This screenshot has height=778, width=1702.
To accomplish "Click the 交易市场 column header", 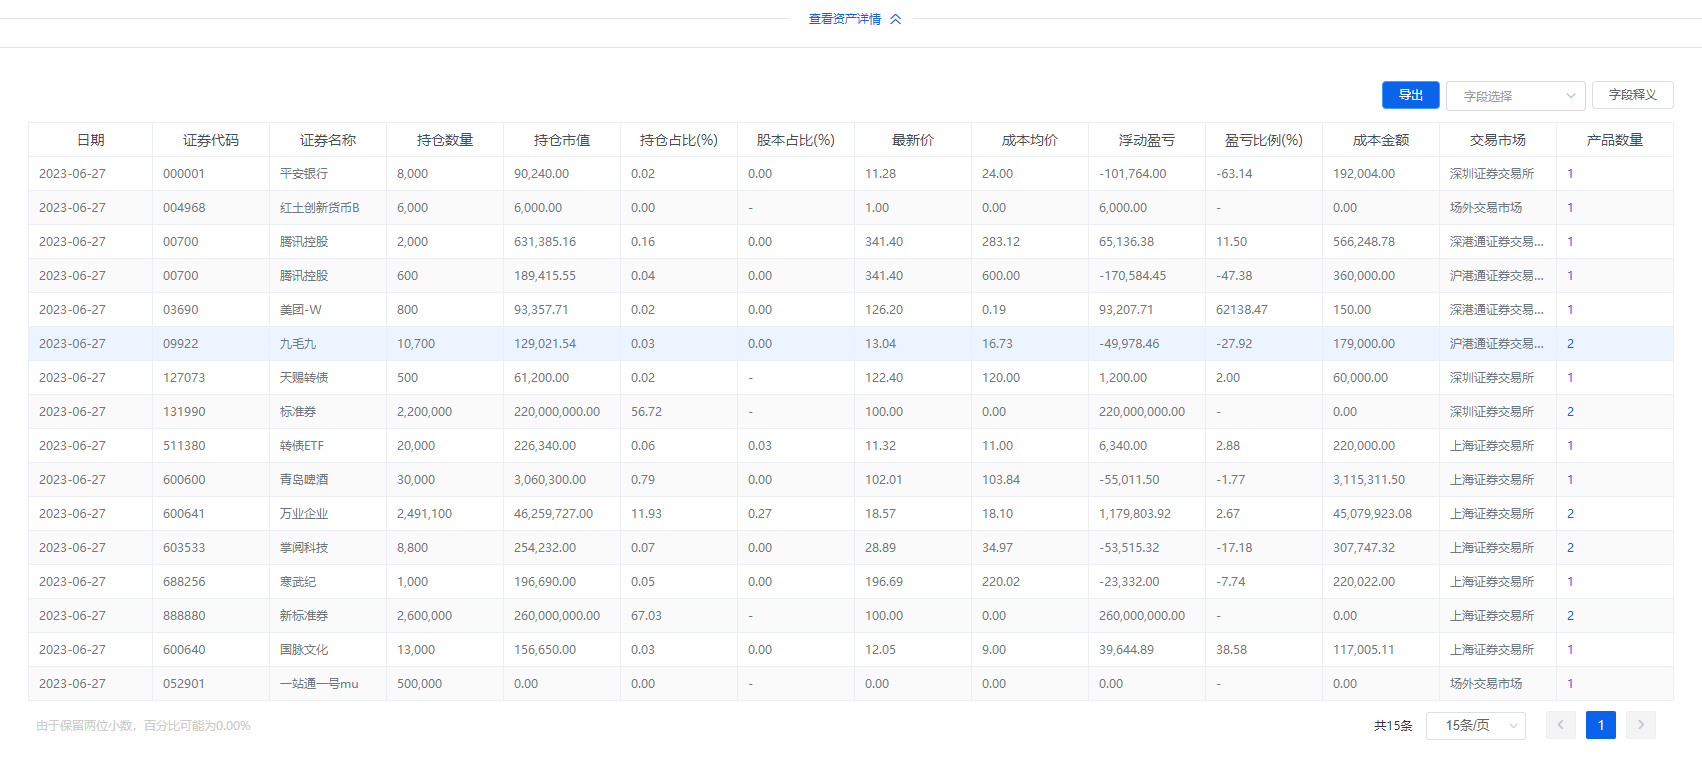I will 1497,140.
